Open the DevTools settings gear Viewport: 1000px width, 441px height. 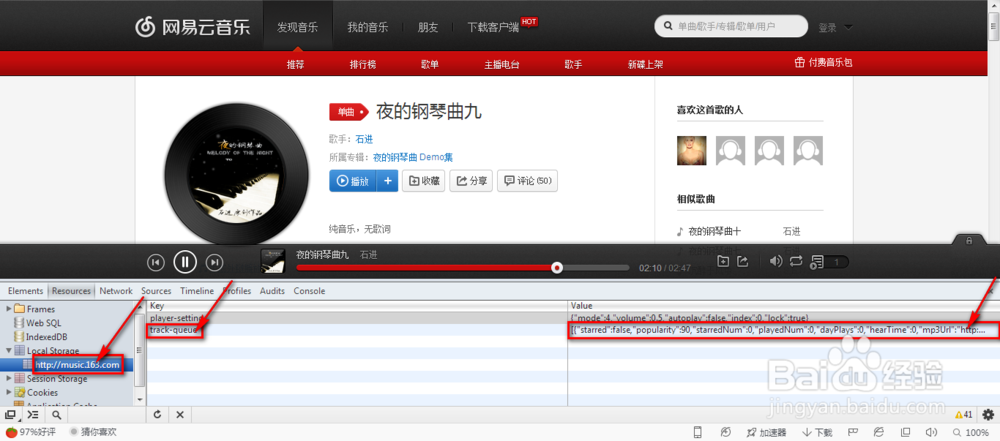[988, 415]
